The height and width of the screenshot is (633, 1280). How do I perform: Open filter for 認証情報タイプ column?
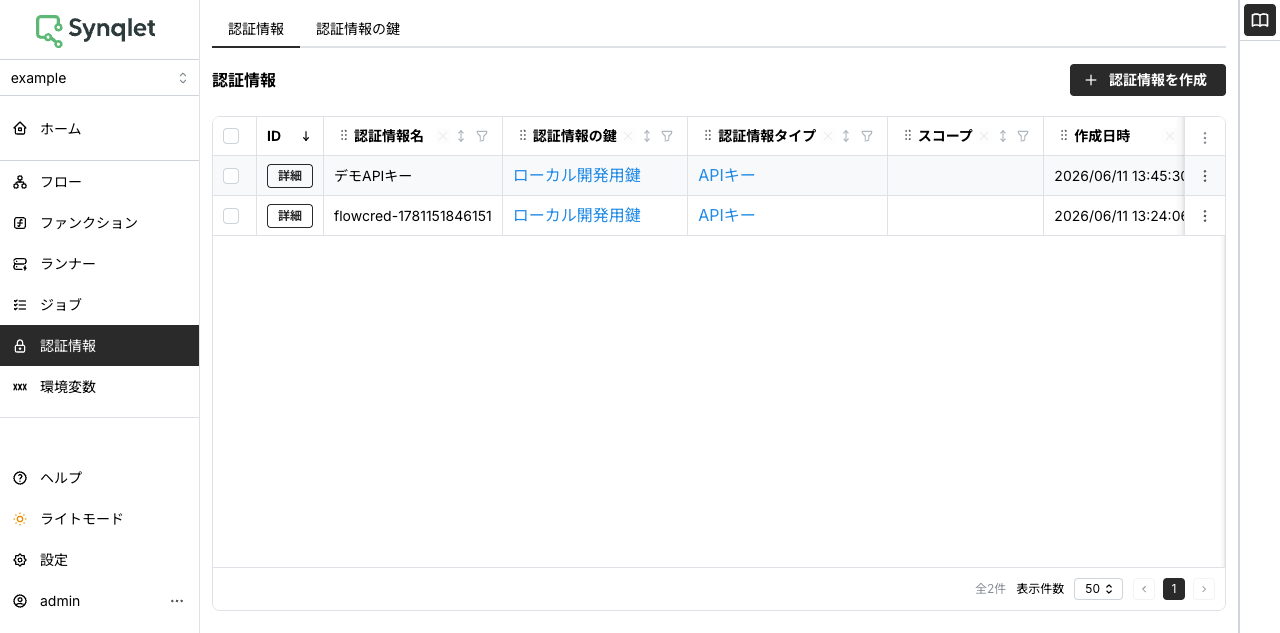point(867,136)
